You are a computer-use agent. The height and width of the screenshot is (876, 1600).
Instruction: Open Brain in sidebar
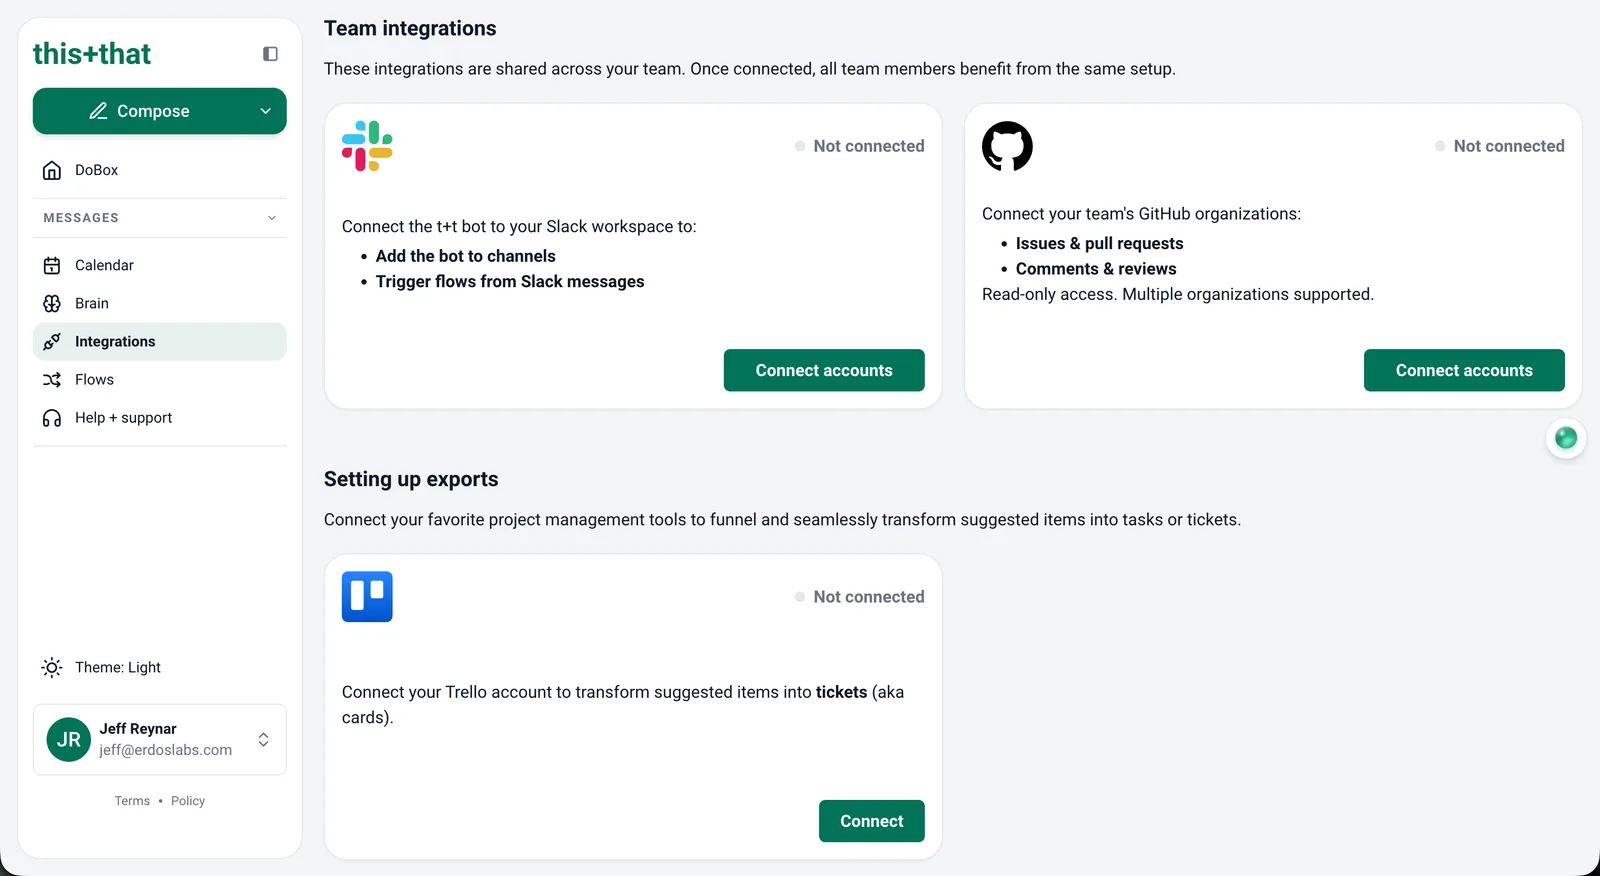pyautogui.click(x=160, y=303)
